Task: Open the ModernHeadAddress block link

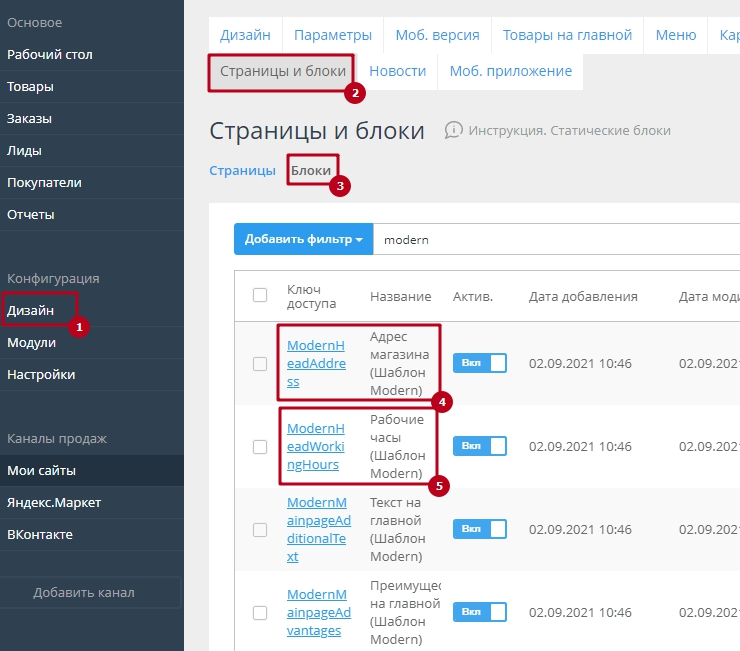Action: [316, 363]
